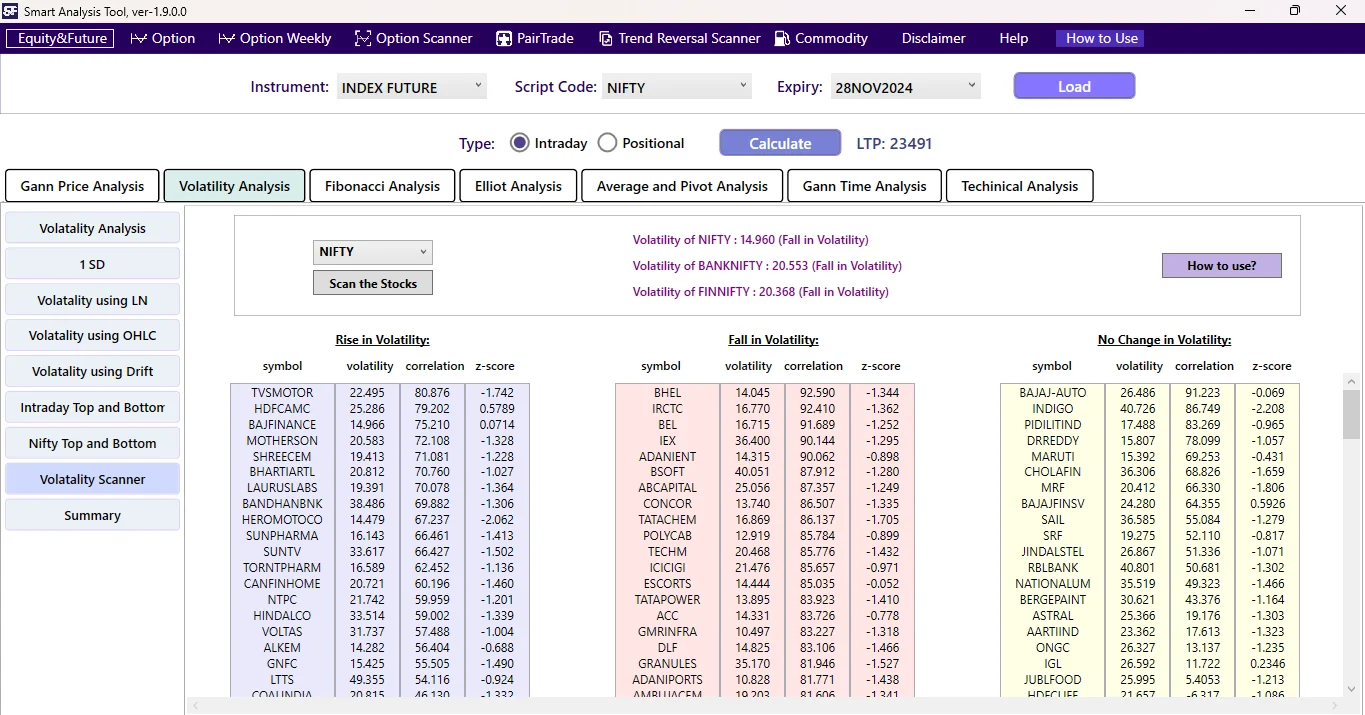The height and width of the screenshot is (715, 1365).
Task: Open the Gann Time Analysis tab
Action: tap(864, 185)
